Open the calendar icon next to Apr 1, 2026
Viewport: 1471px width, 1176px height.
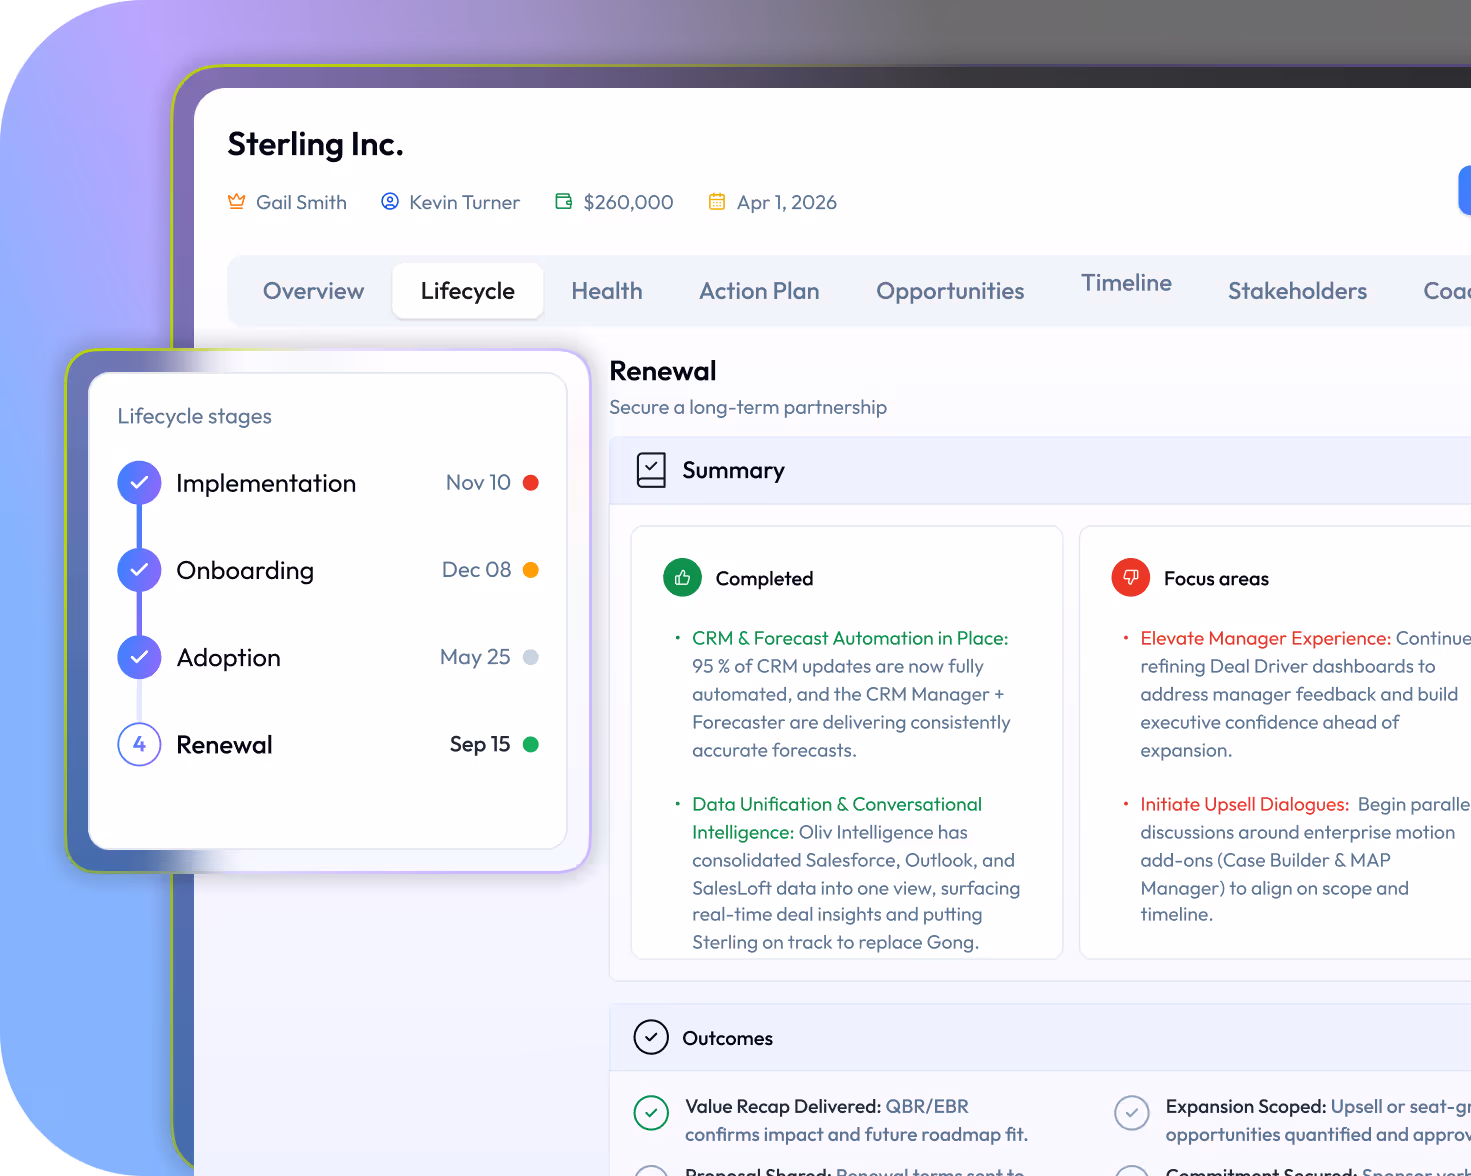click(x=716, y=201)
